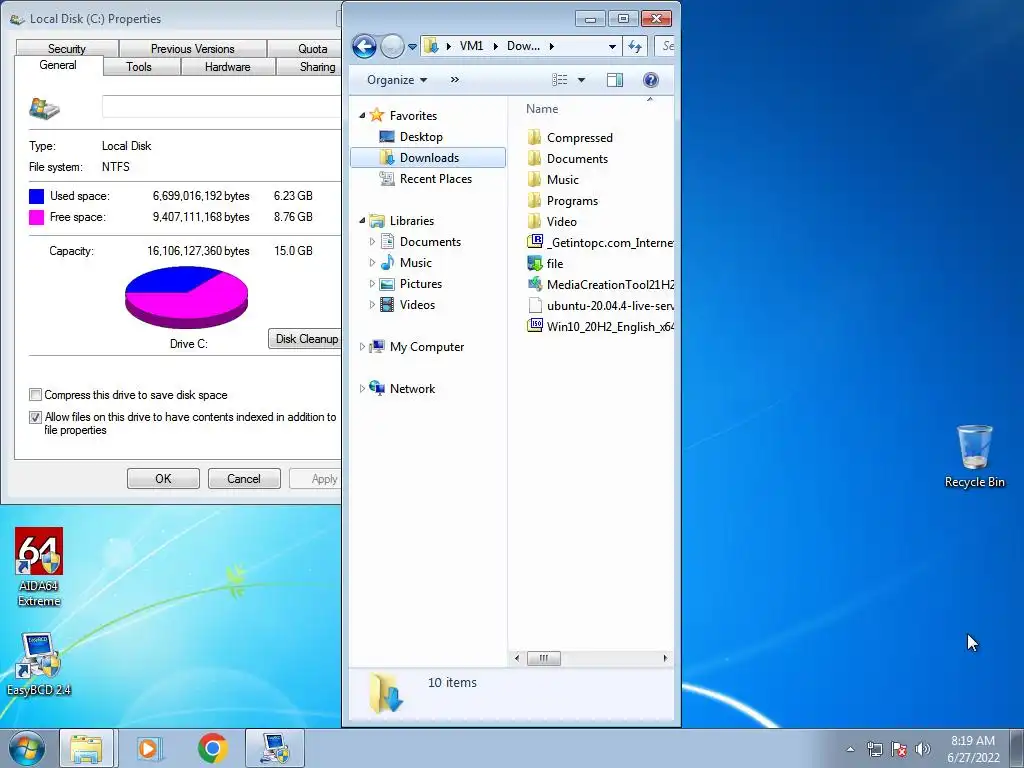
Task: Expand the Pictures library node
Action: pos(372,283)
